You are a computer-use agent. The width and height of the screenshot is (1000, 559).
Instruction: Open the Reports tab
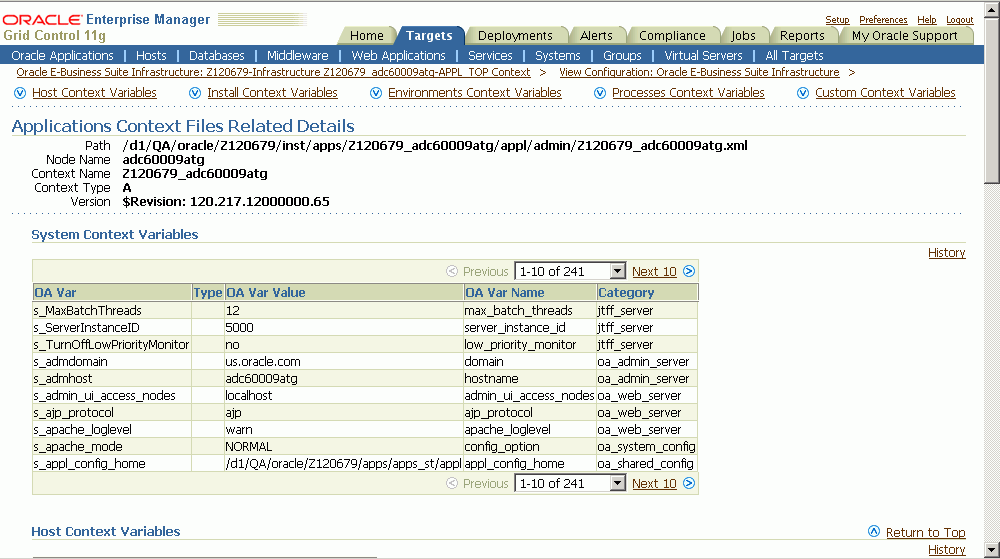tap(802, 36)
